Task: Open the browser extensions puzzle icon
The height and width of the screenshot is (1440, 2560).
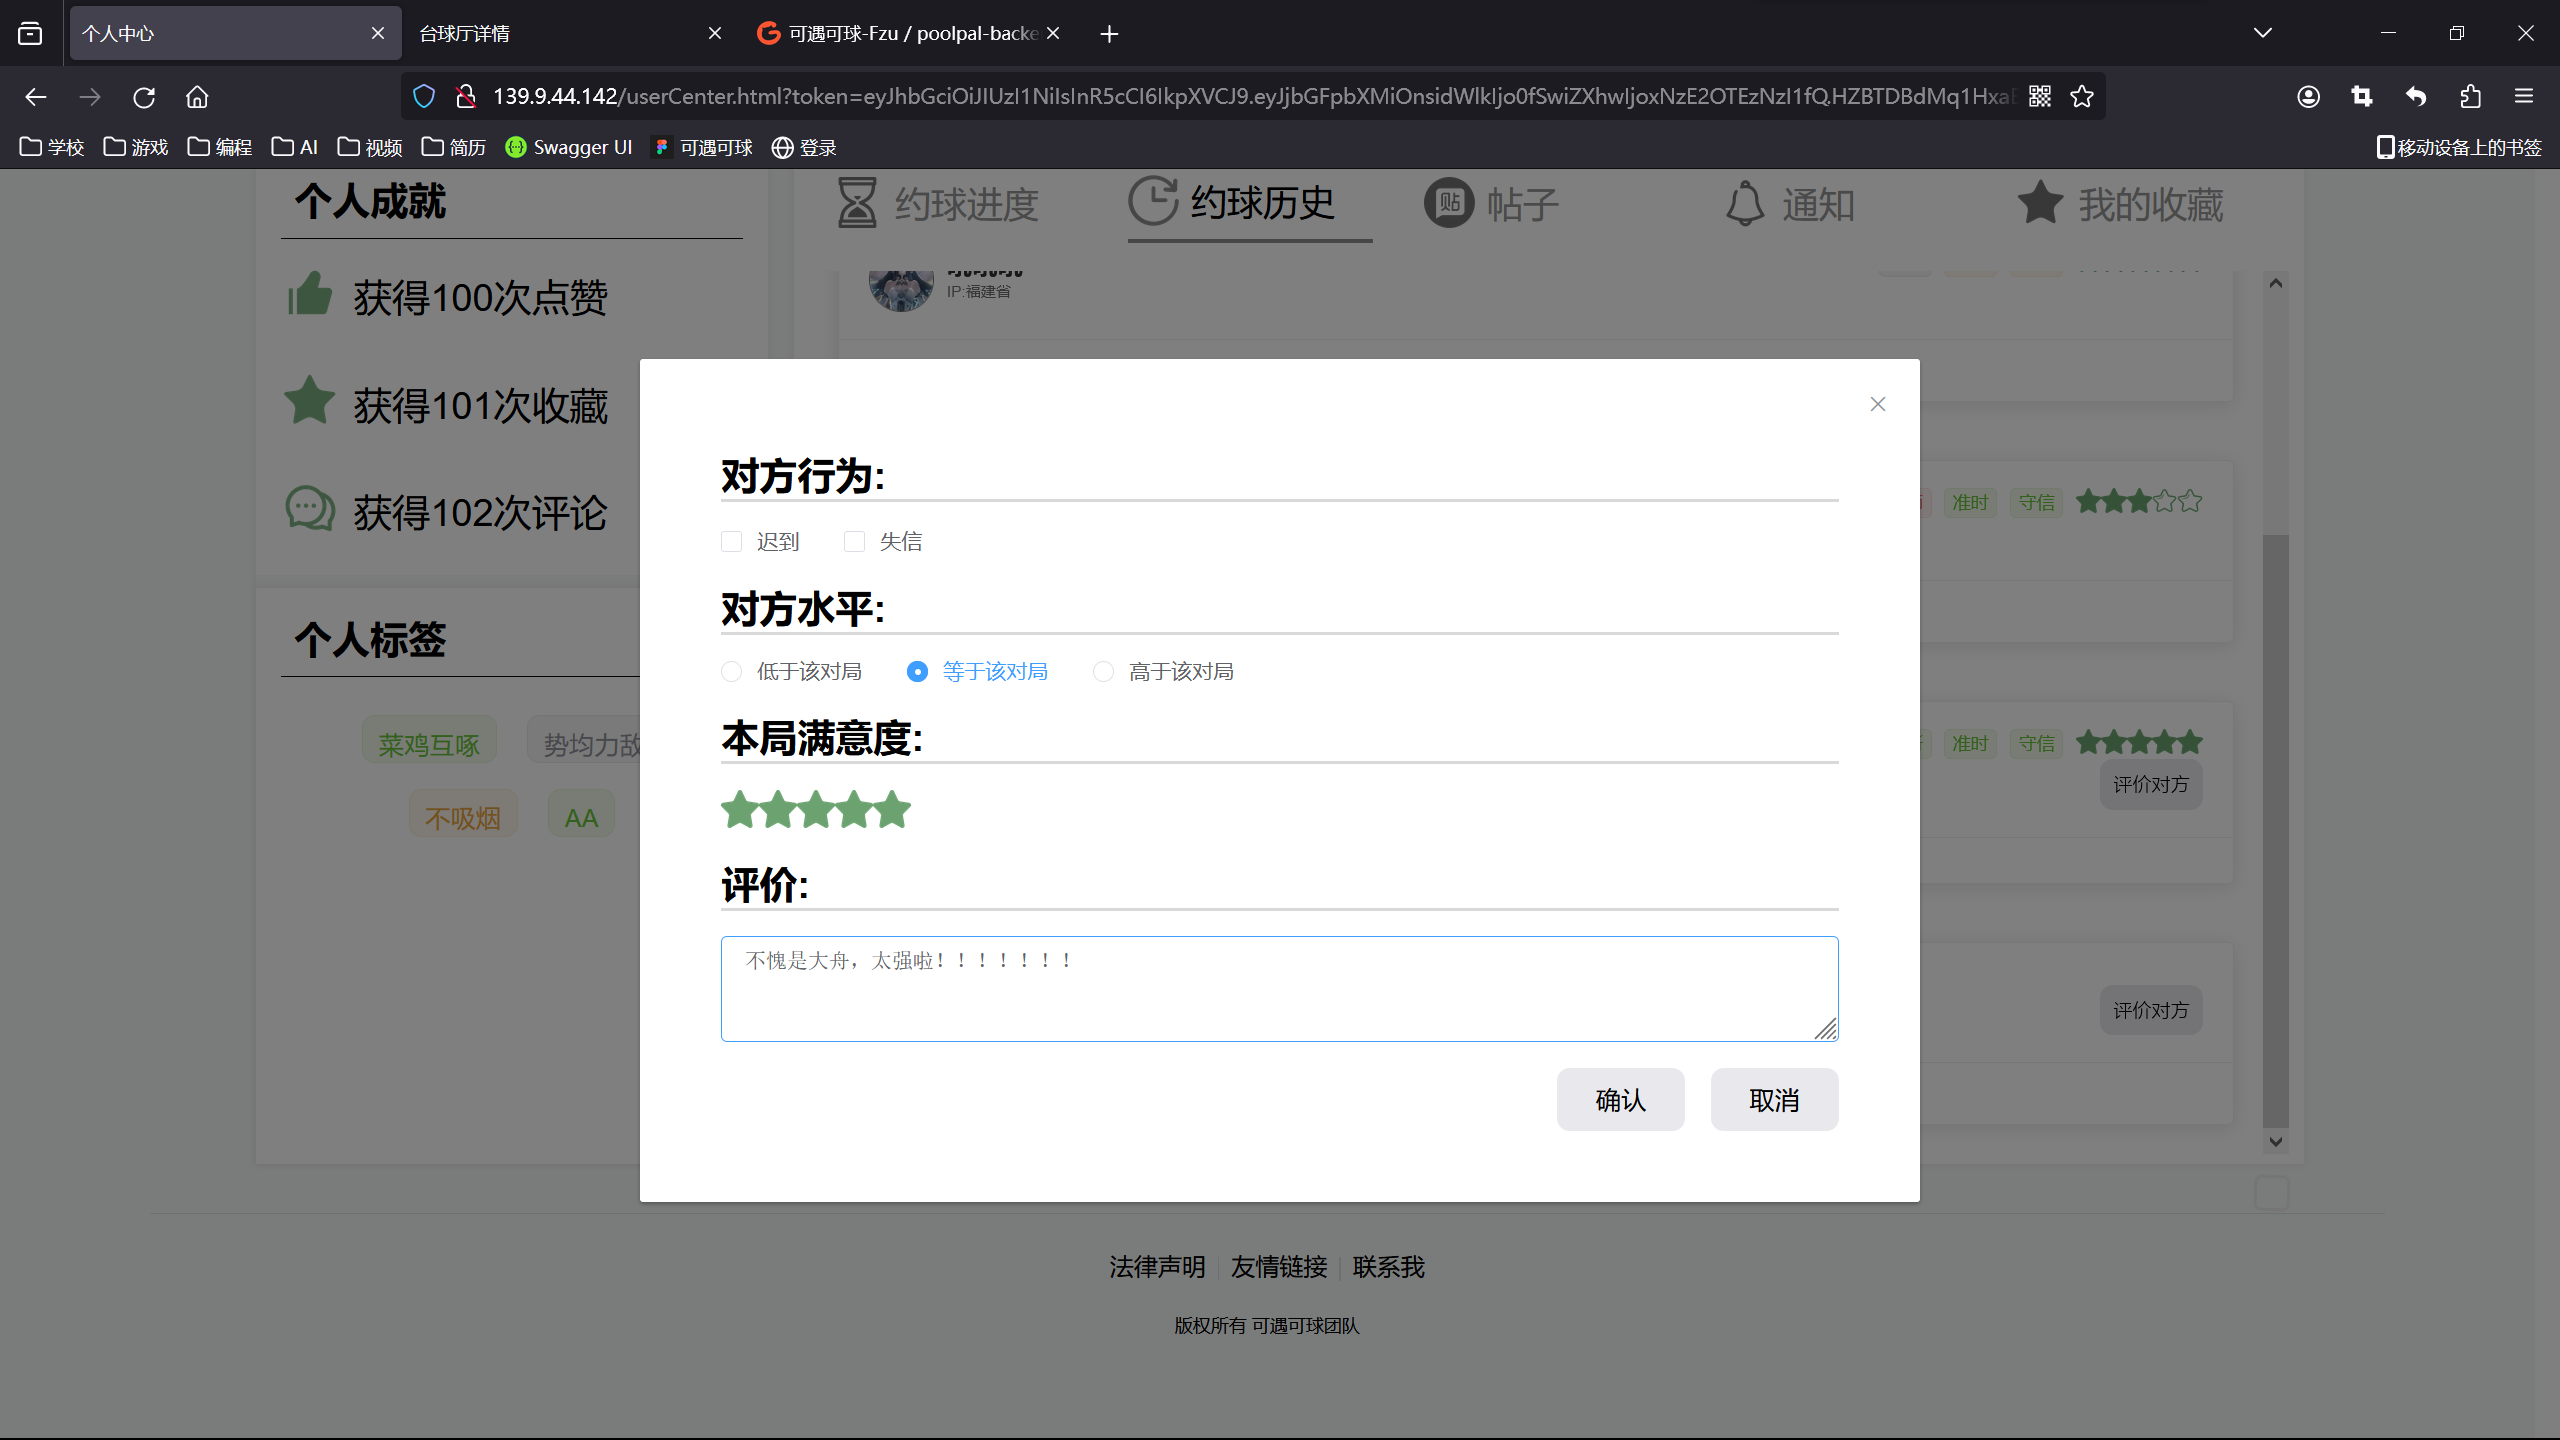Action: coord(2470,96)
